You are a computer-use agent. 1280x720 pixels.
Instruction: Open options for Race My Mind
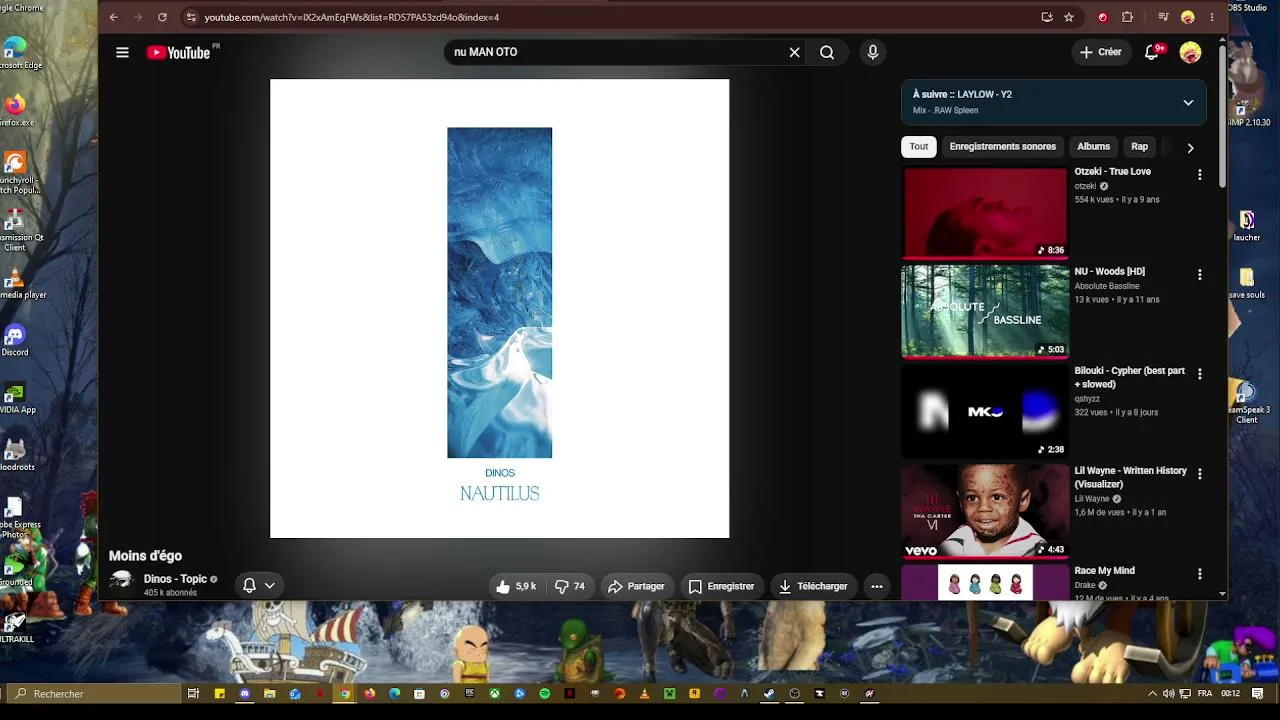pos(1200,574)
